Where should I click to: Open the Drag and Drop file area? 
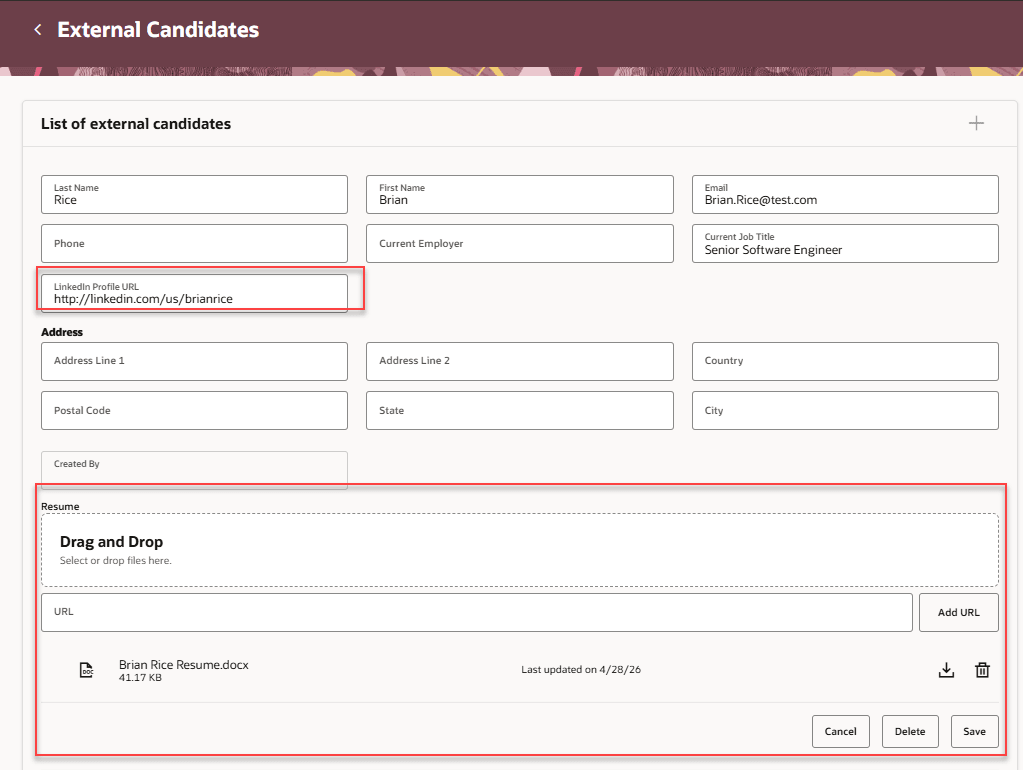[519, 550]
